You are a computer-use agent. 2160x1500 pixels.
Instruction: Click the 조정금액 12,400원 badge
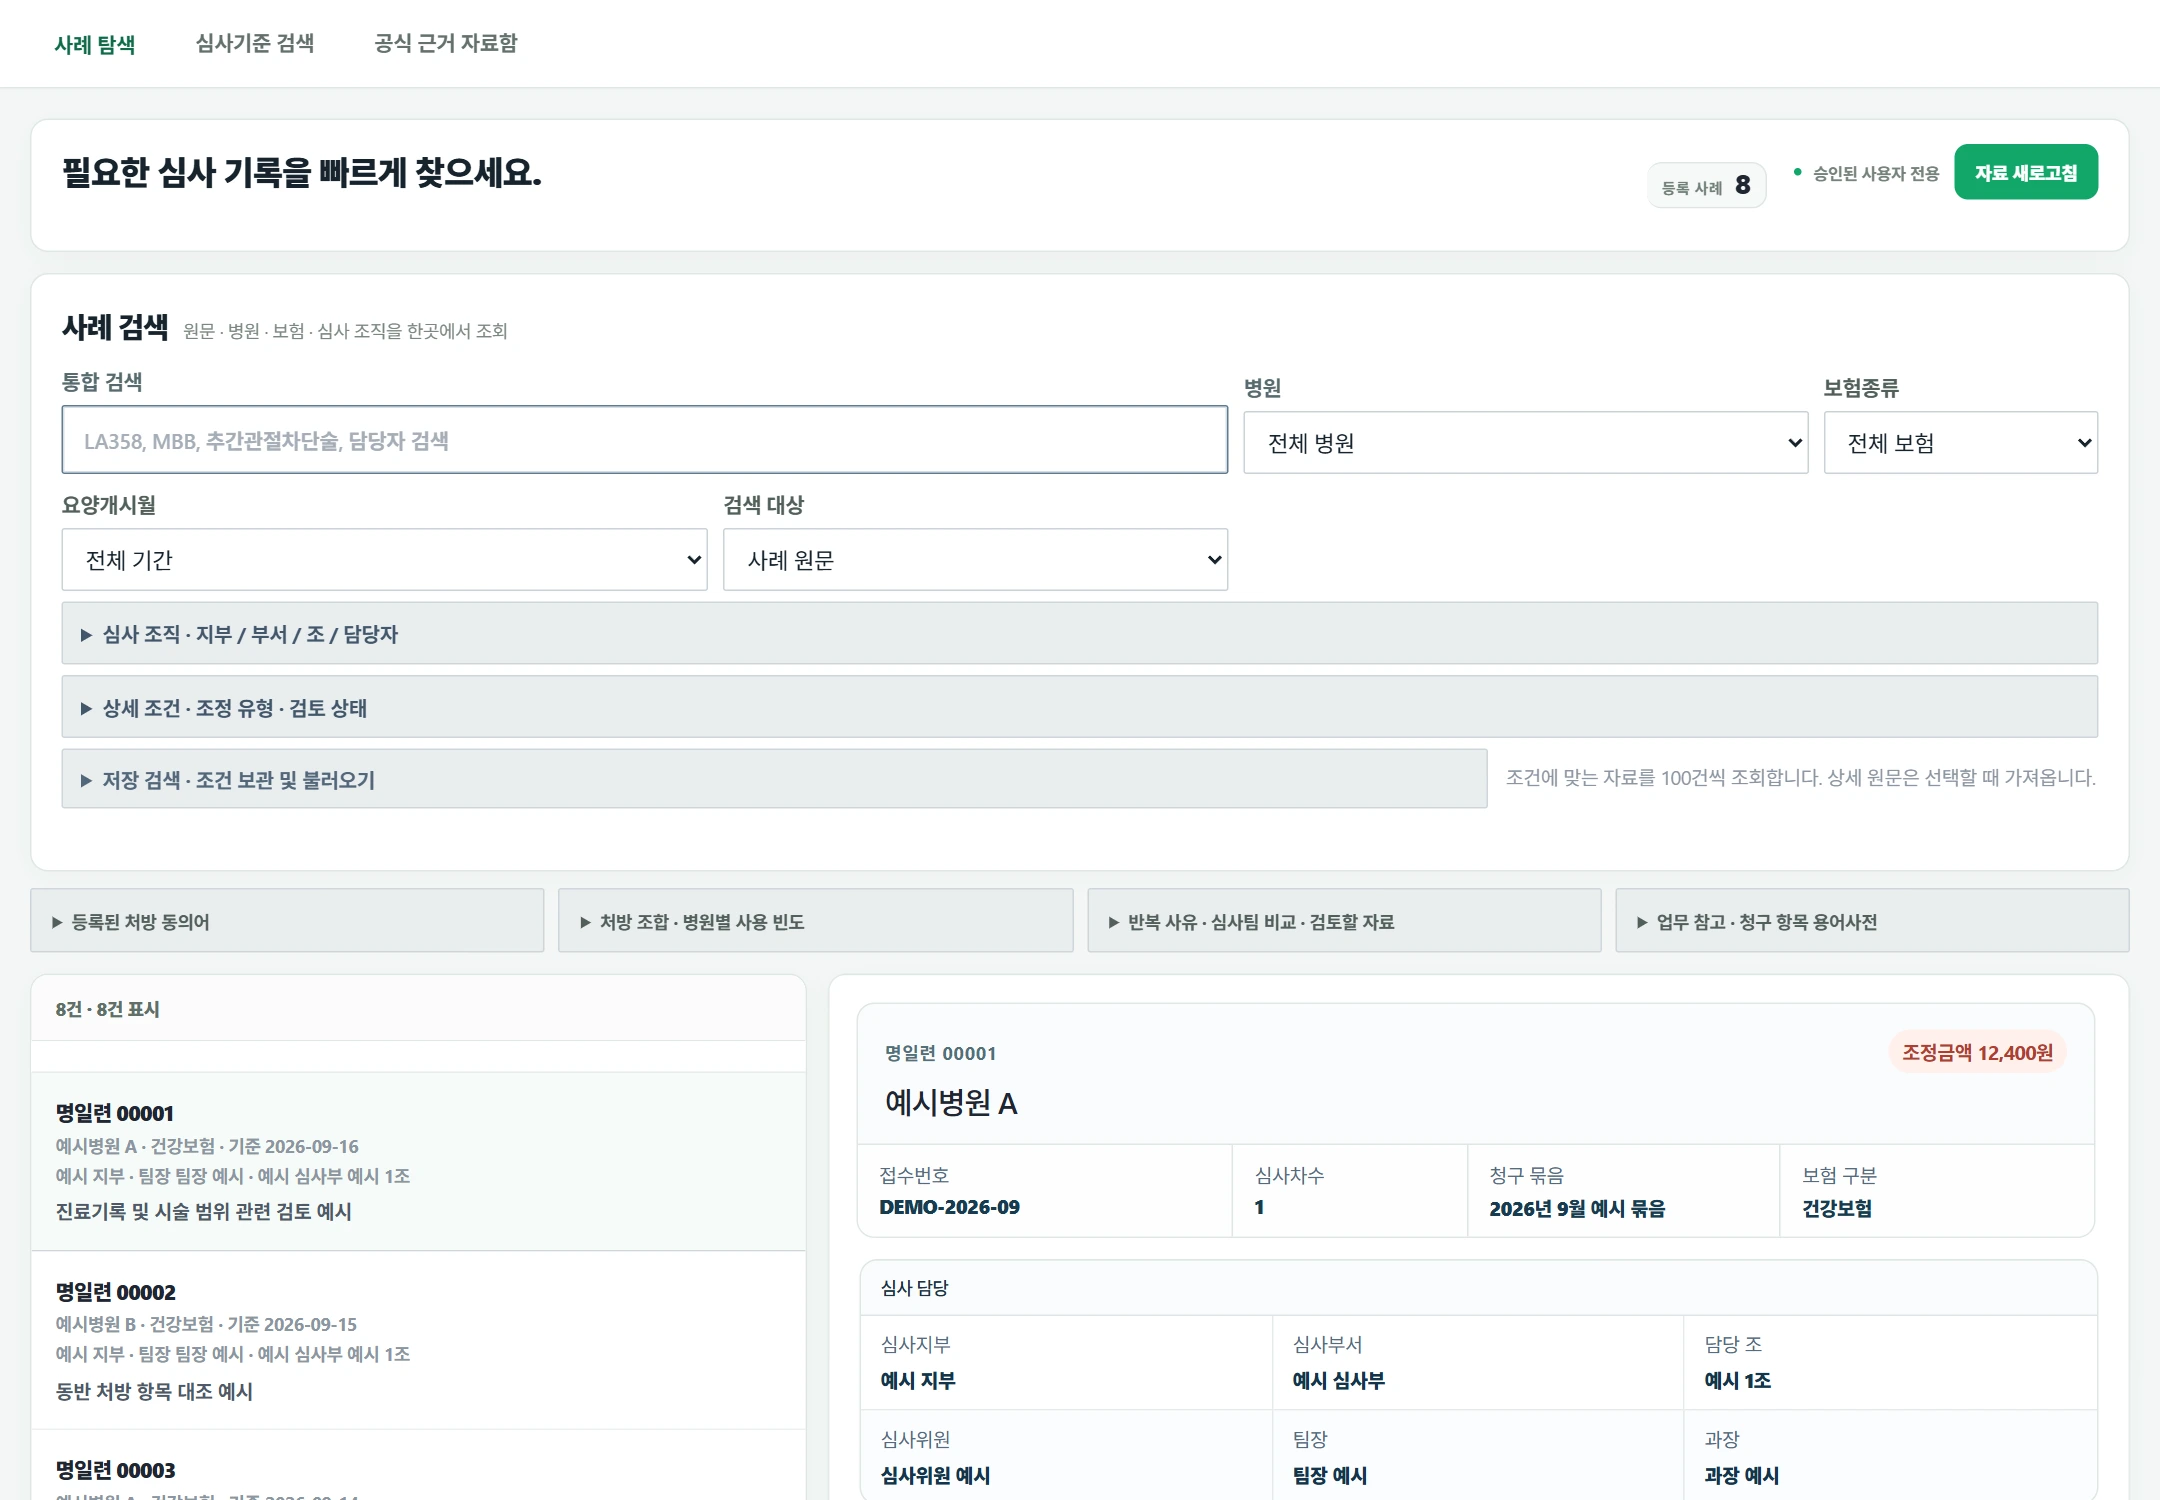click(1977, 1052)
